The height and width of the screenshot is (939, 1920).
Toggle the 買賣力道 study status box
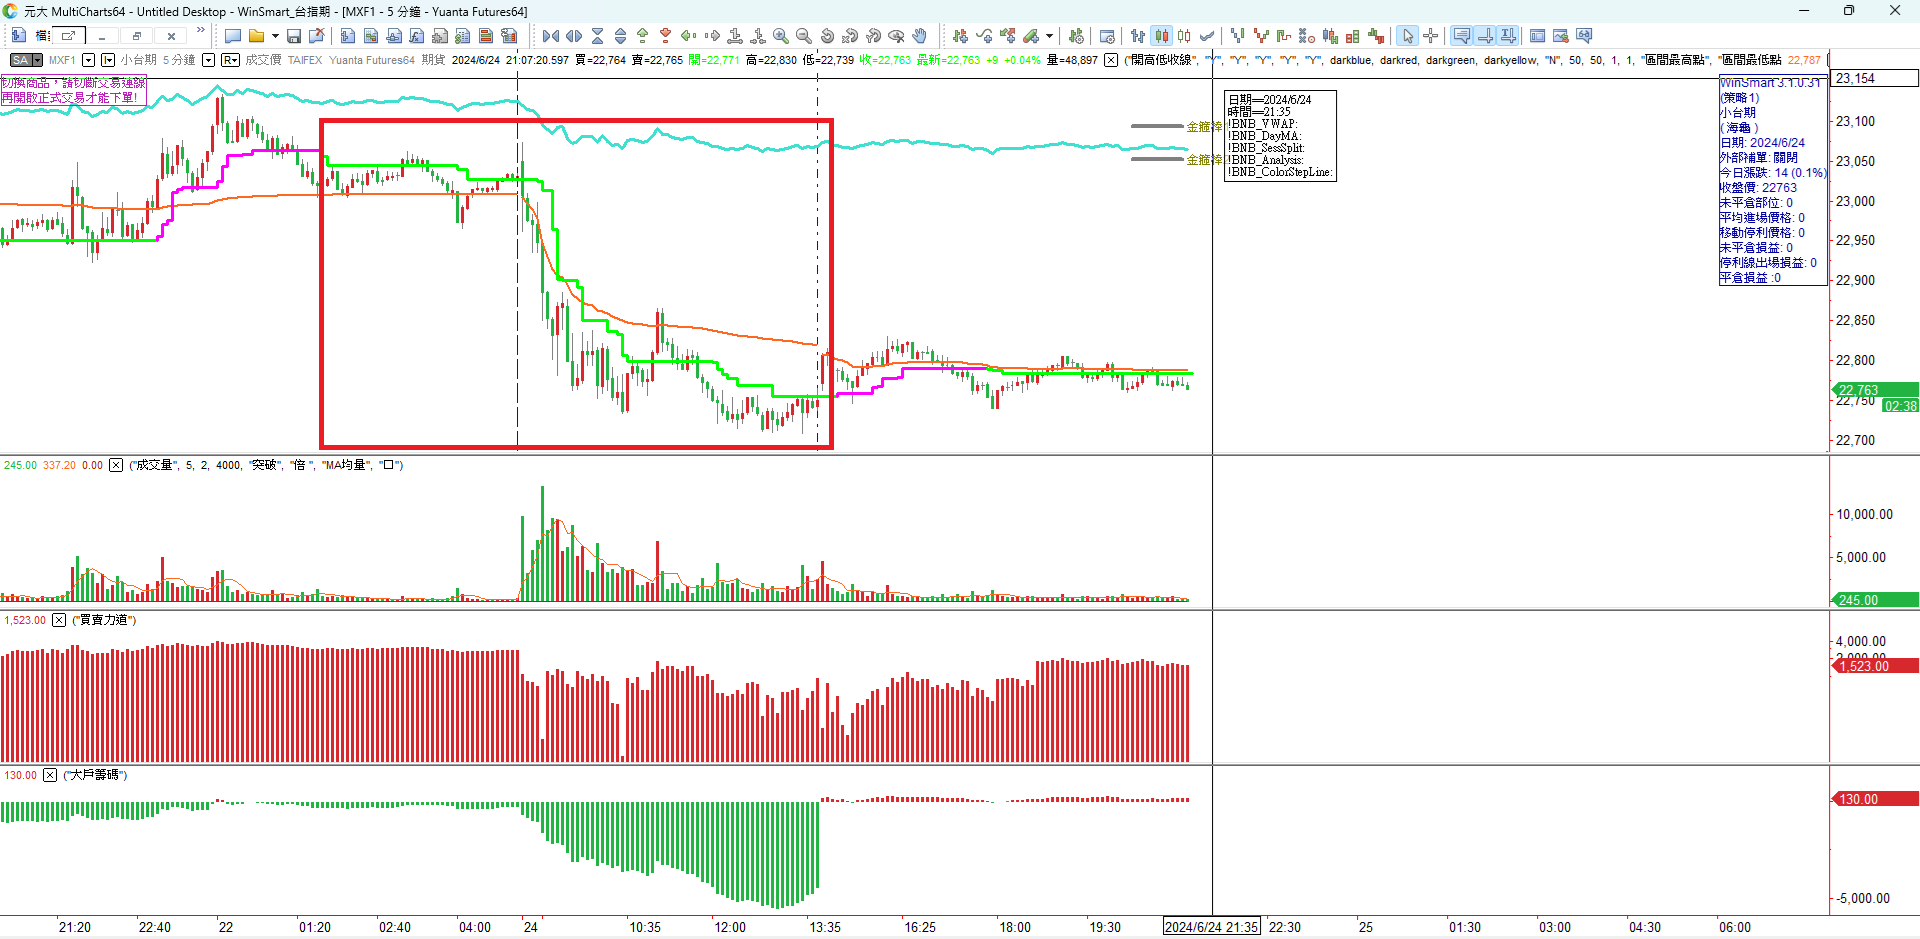59,620
